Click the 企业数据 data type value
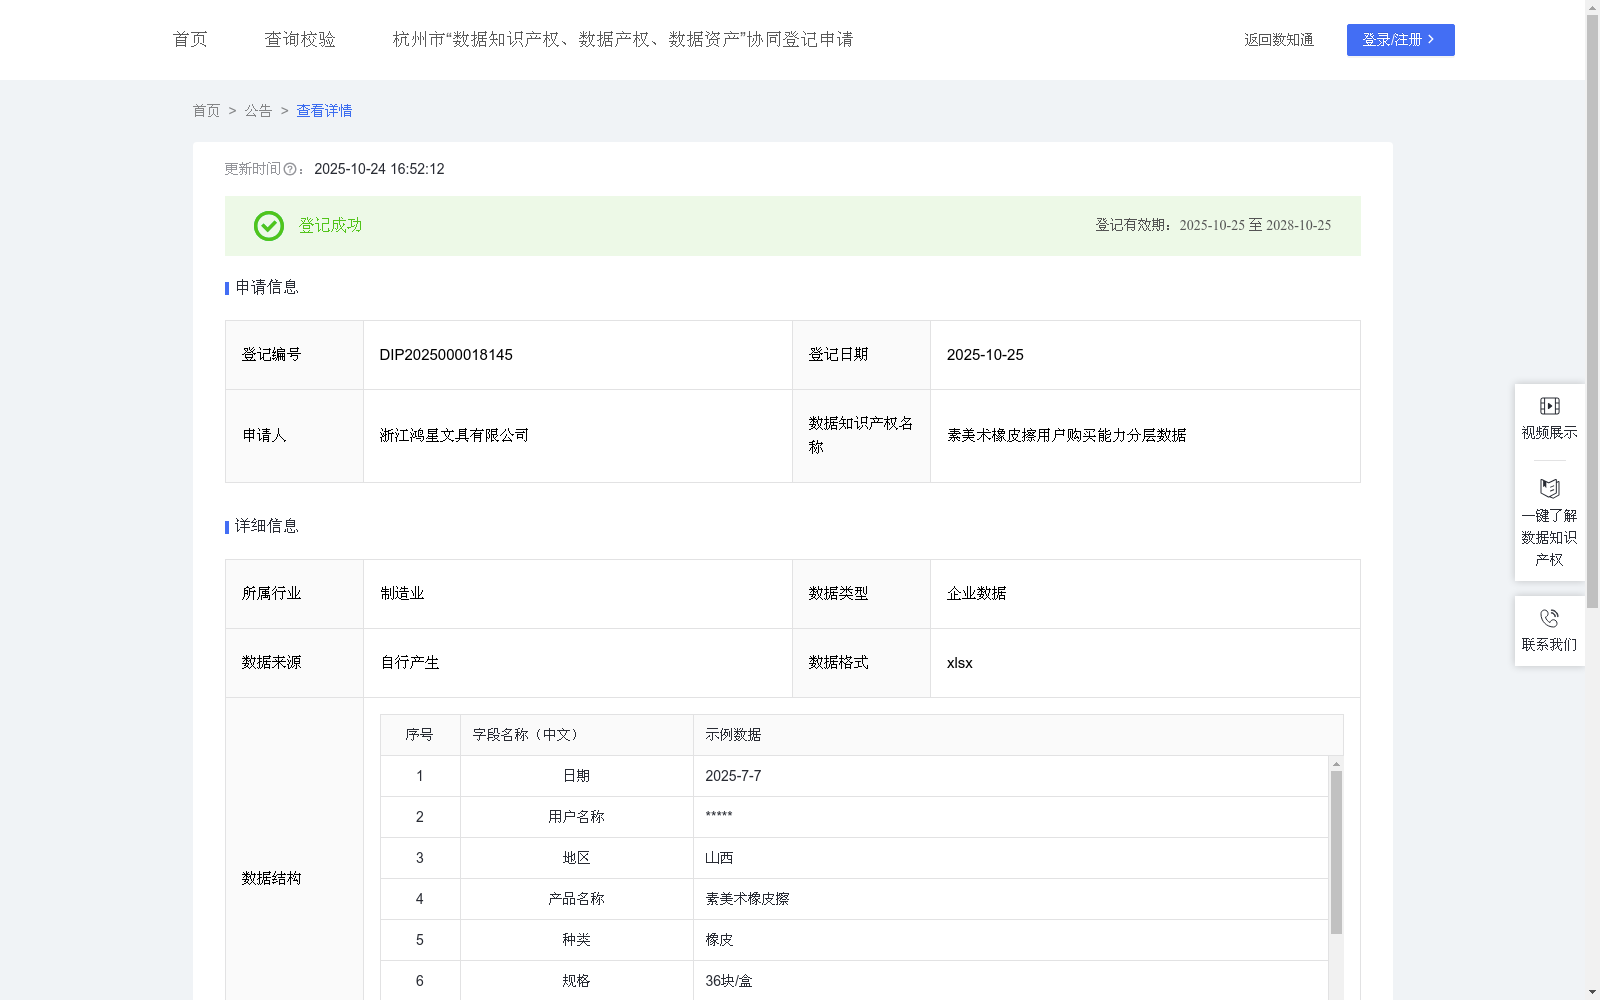This screenshot has height=1000, width=1600. click(976, 594)
